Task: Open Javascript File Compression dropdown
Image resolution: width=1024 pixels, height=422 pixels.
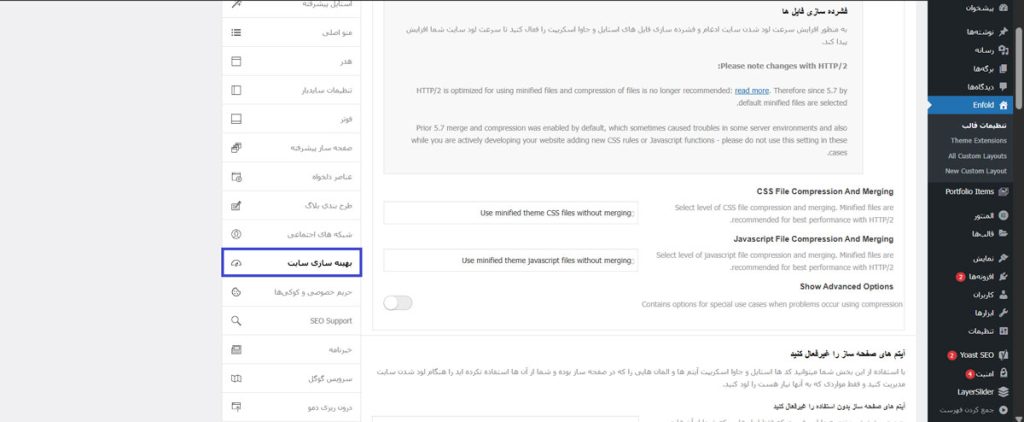Action: [x=511, y=260]
